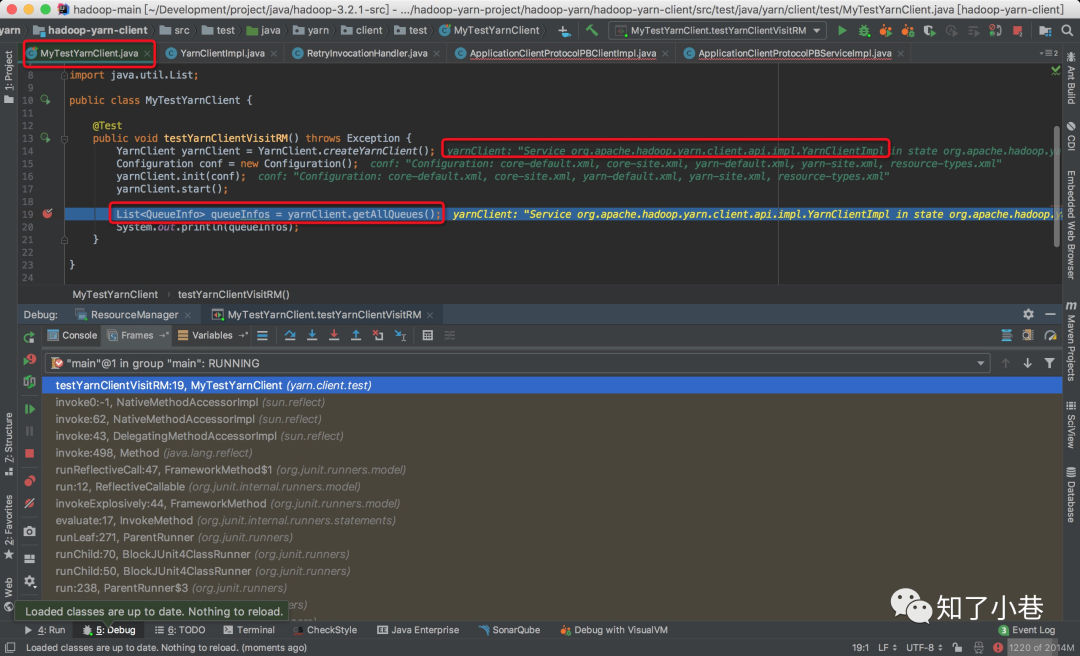Image resolution: width=1080 pixels, height=656 pixels.
Task: Open the Evaluate Expression calculator icon
Action: tap(428, 336)
